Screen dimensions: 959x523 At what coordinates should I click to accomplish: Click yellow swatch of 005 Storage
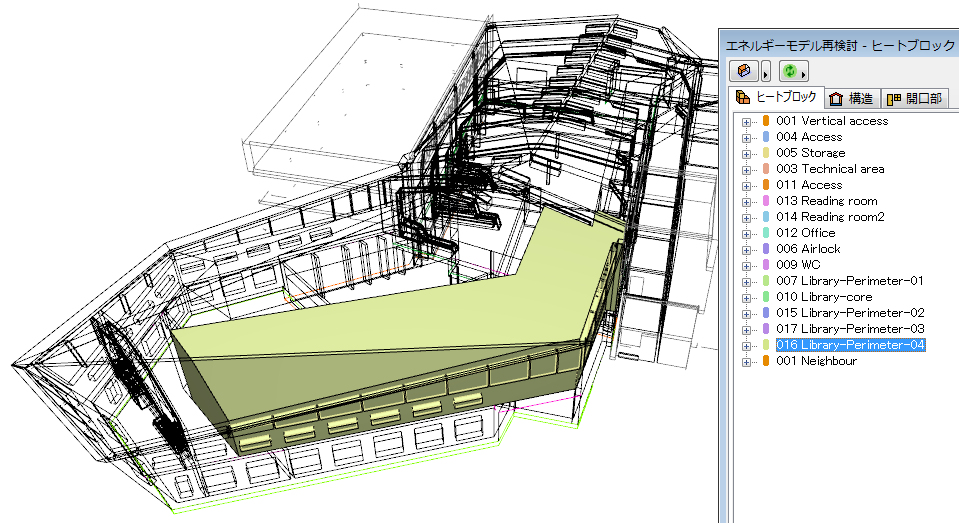click(766, 152)
